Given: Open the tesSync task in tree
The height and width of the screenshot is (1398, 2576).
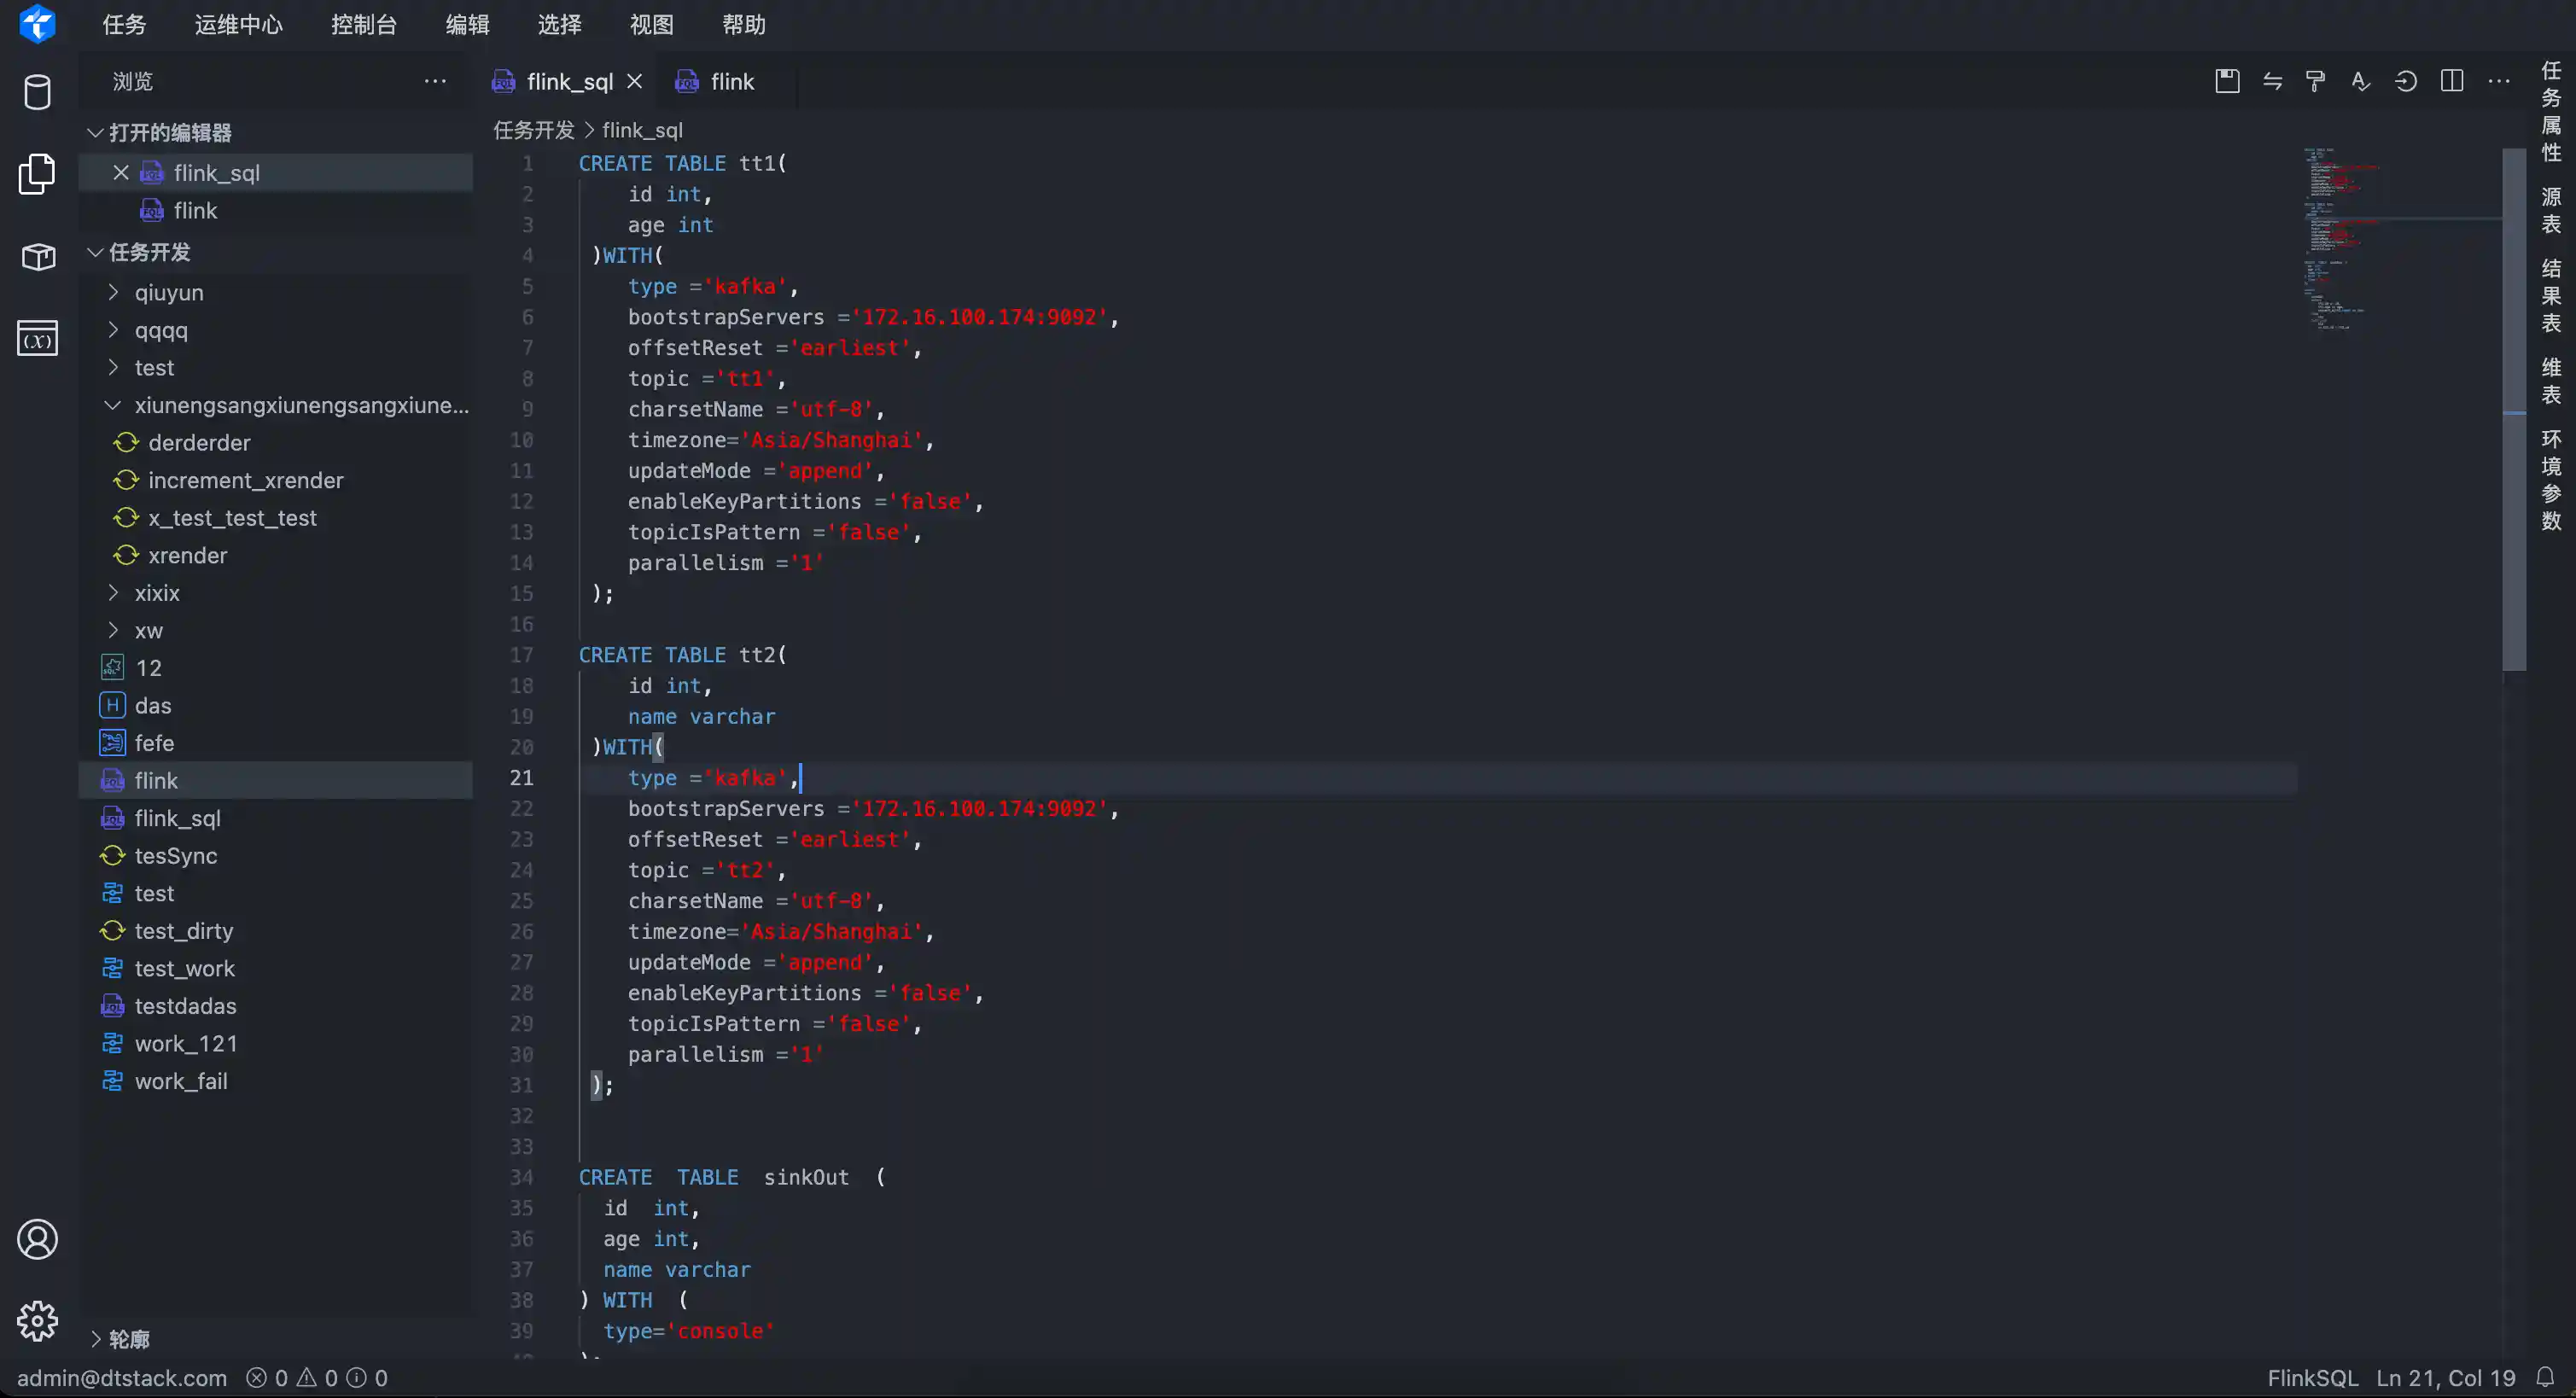Looking at the screenshot, I should pyautogui.click(x=176, y=855).
